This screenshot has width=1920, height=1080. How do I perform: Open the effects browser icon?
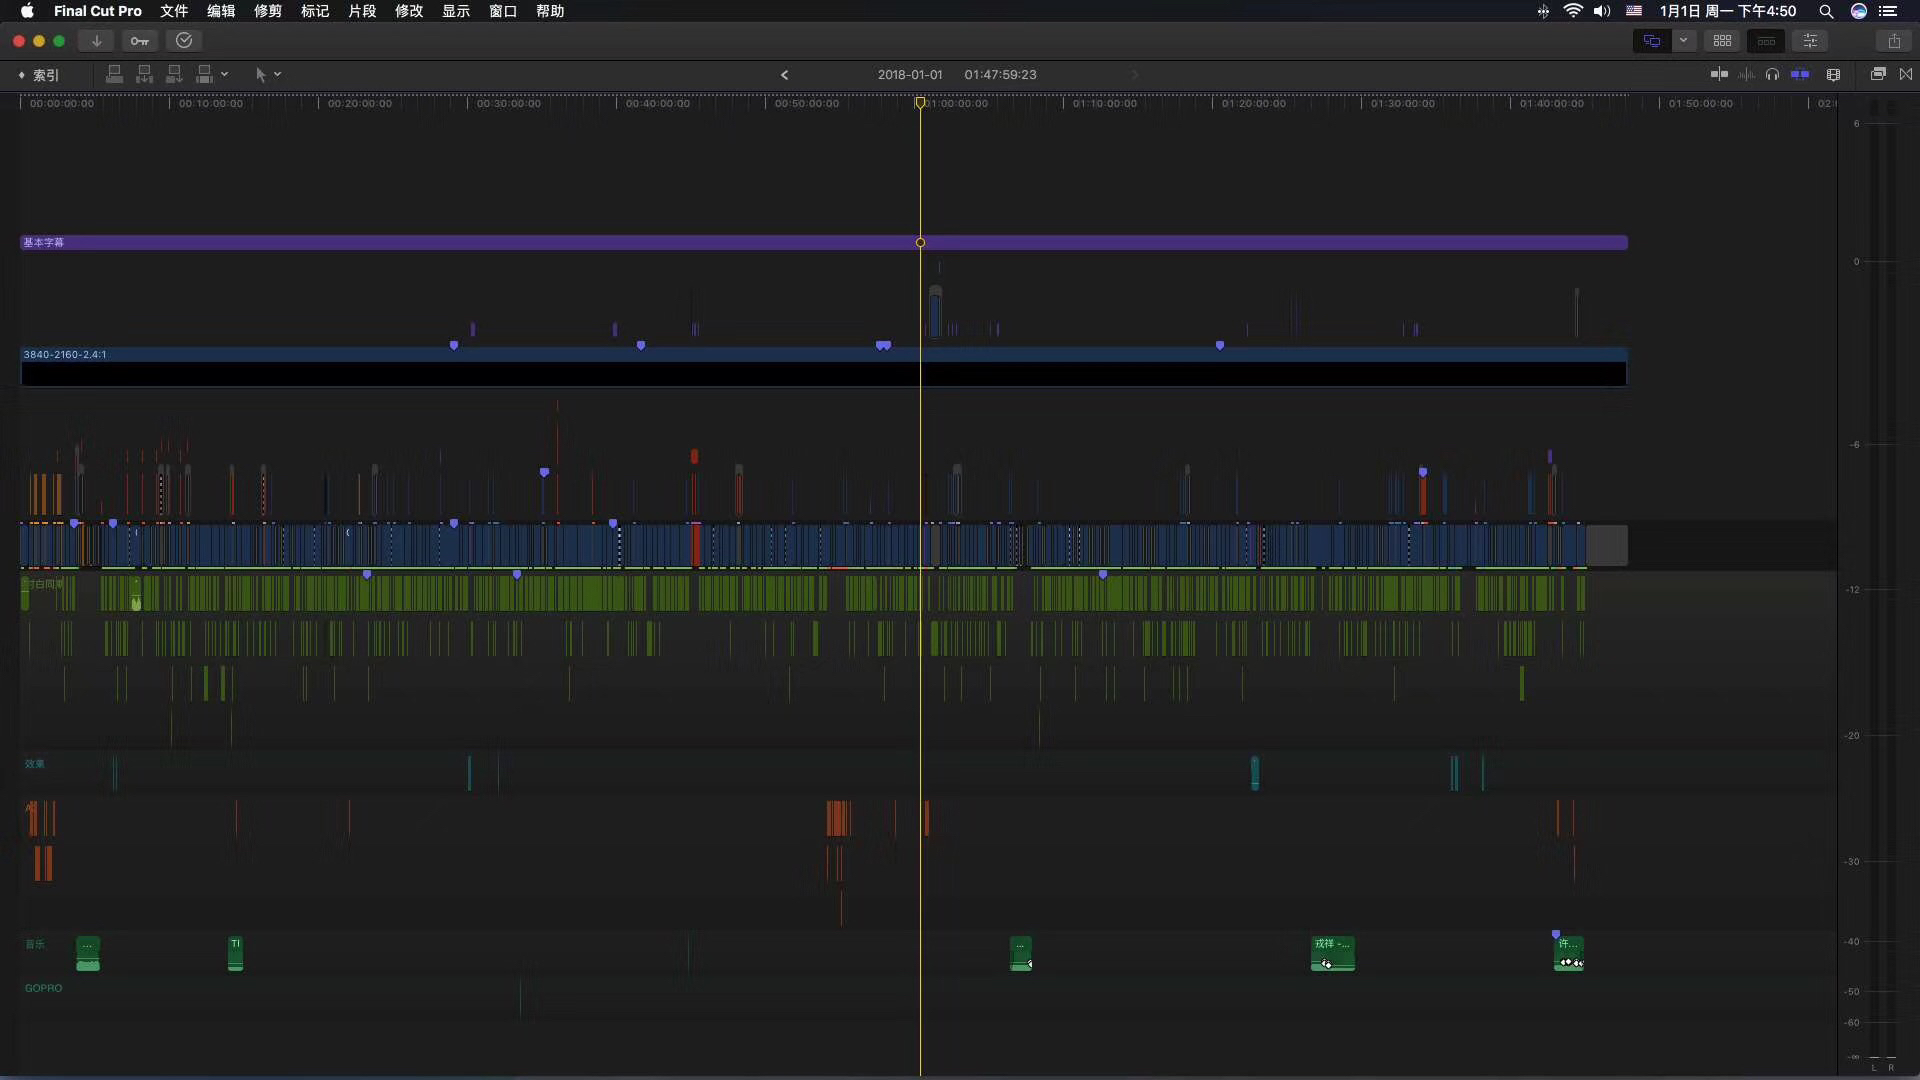(x=1878, y=74)
